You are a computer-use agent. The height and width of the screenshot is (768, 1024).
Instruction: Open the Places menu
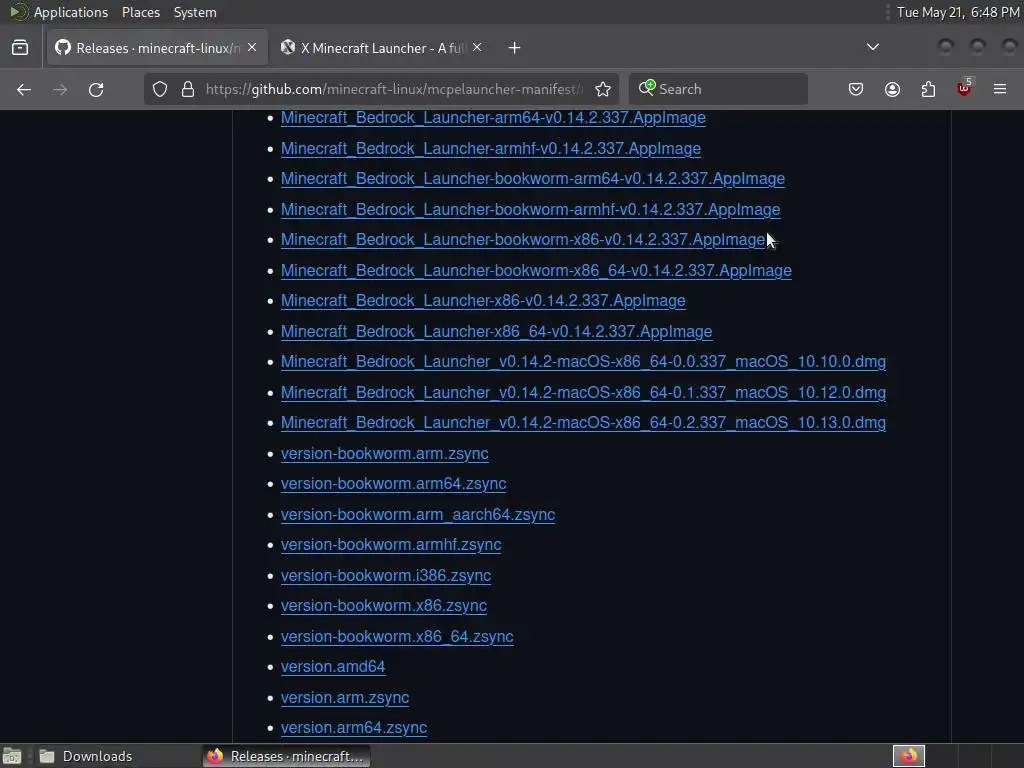pos(140,12)
